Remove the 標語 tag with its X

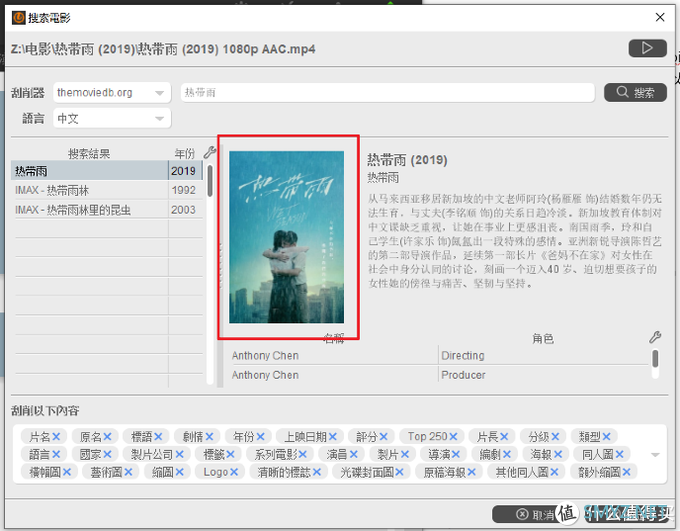(x=158, y=436)
